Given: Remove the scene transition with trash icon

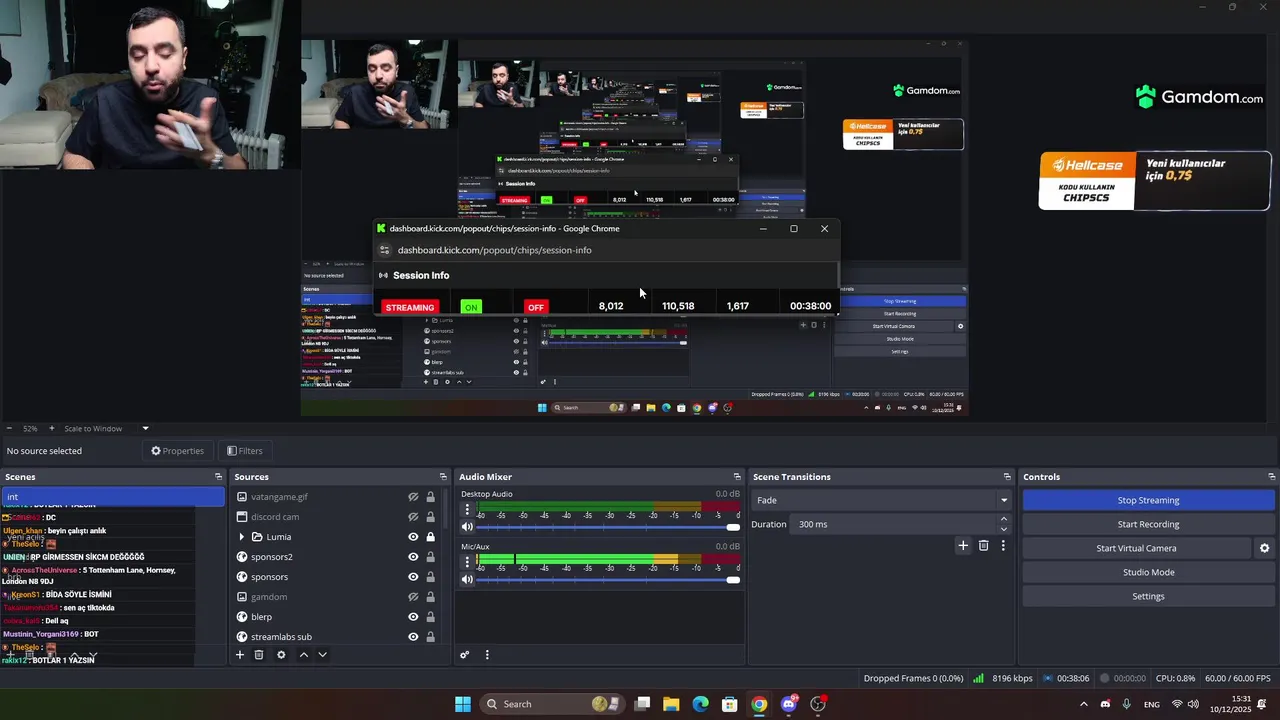Looking at the screenshot, I should coord(984,545).
